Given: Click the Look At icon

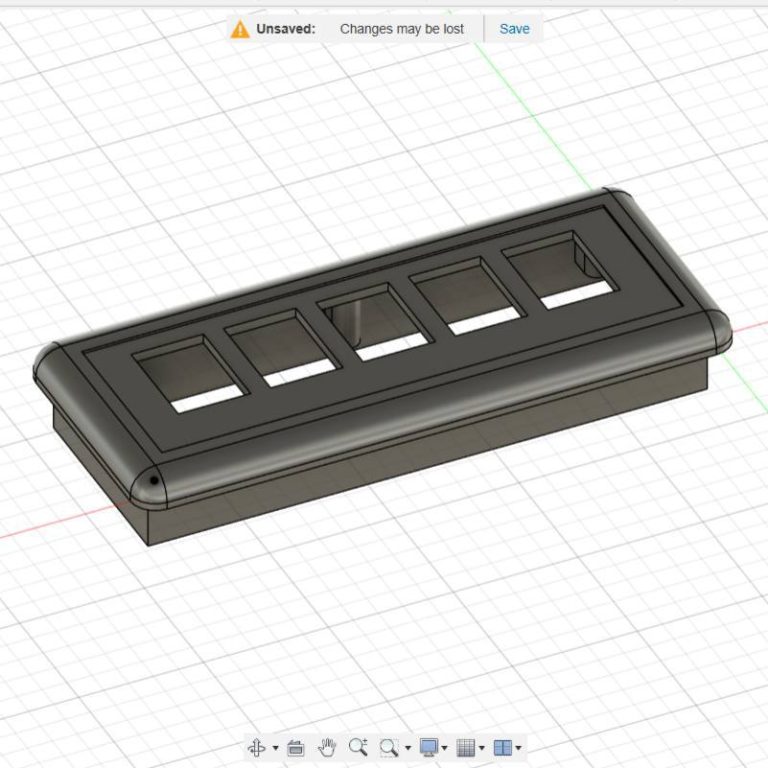Looking at the screenshot, I should [296, 747].
